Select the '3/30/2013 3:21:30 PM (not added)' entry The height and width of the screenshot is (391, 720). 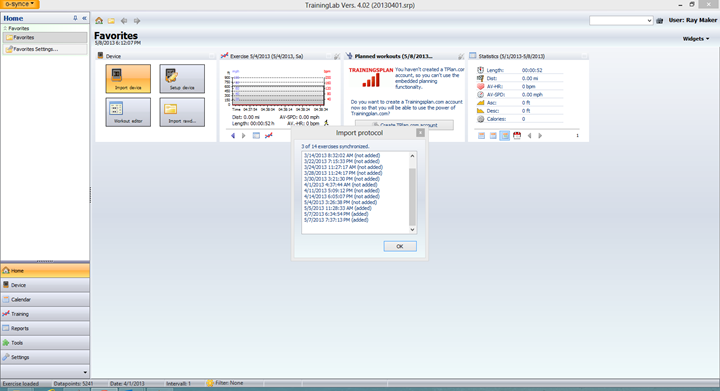342,179
